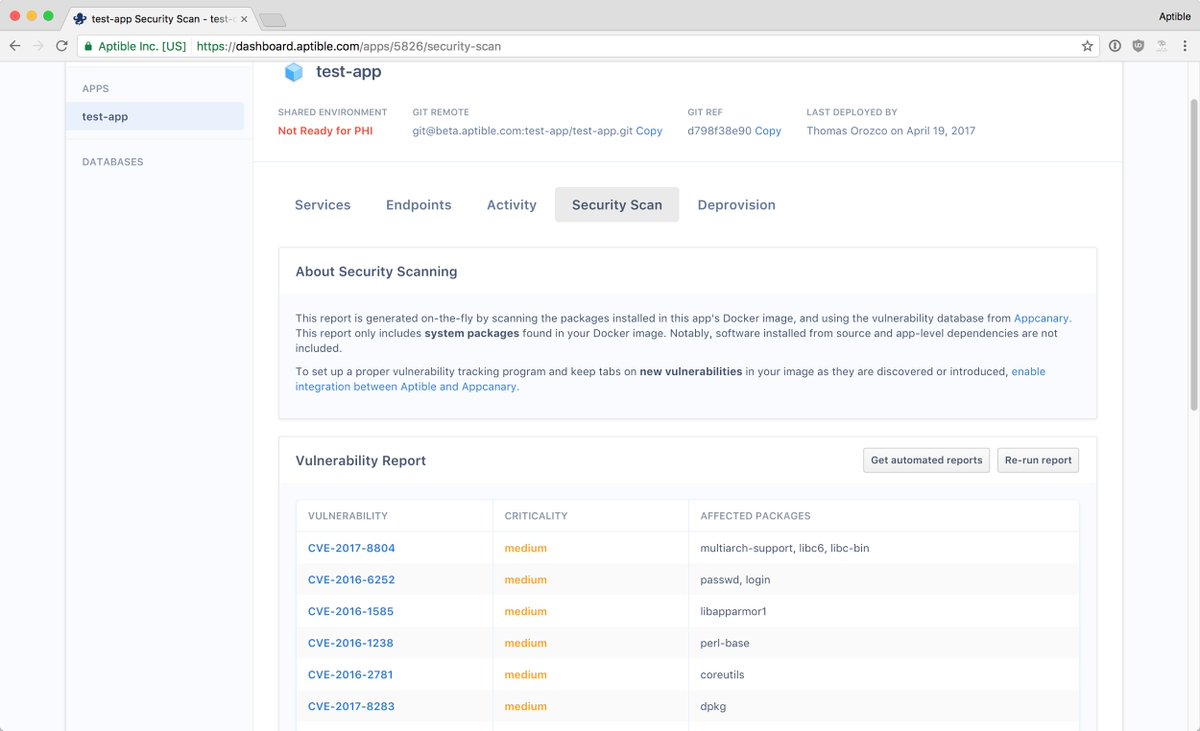Click the 'libapparmor1' package cell
Screen dimensions: 1200x731
[733, 611]
